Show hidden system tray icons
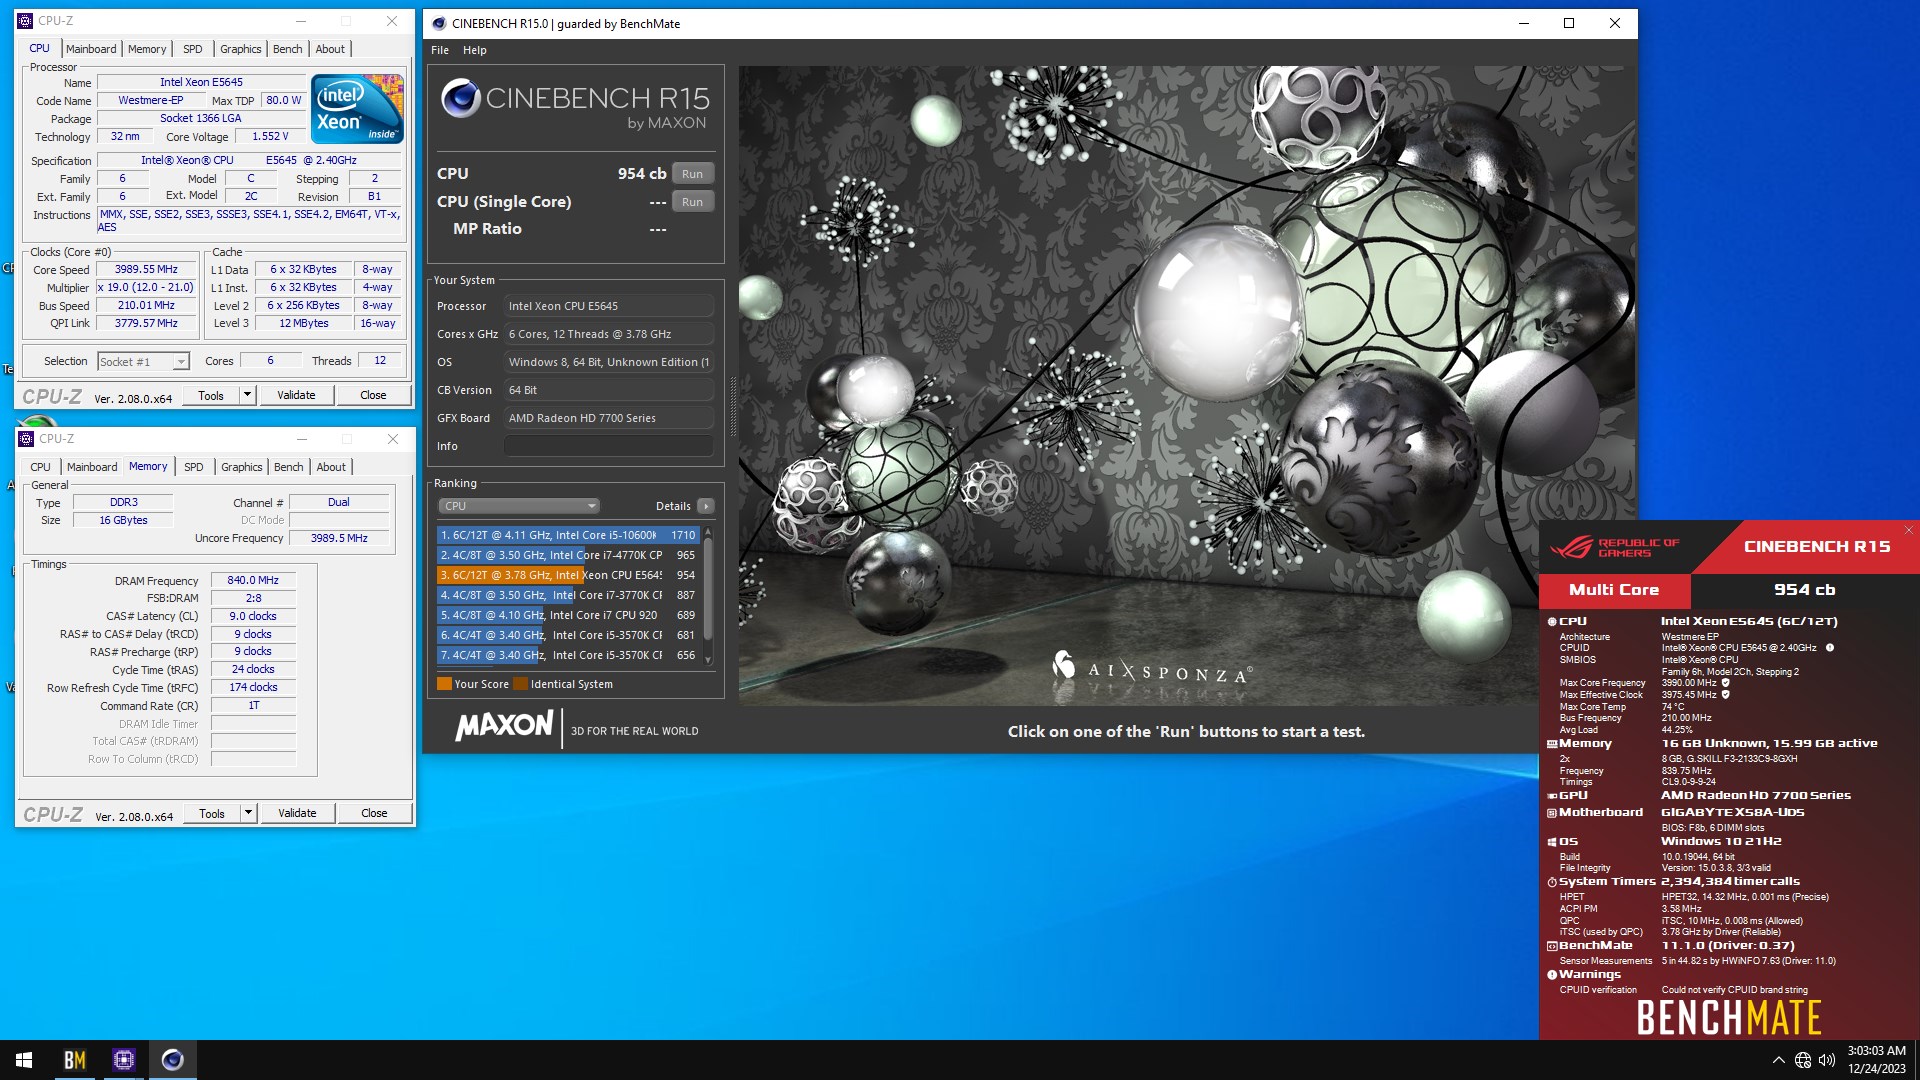The image size is (1920, 1080). pyautogui.click(x=1778, y=1060)
